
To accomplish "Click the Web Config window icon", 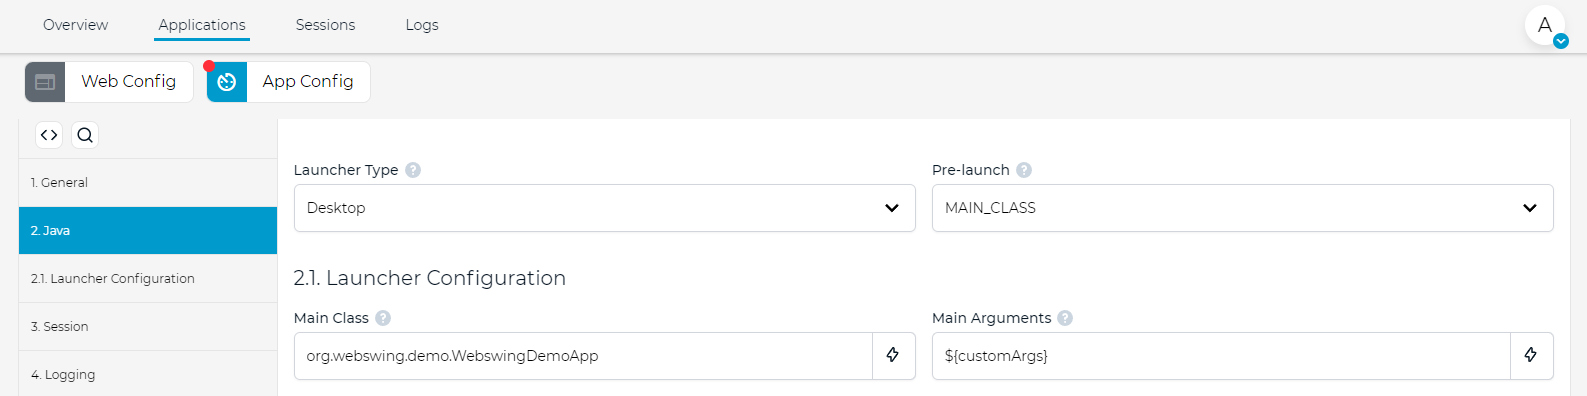I will (45, 82).
